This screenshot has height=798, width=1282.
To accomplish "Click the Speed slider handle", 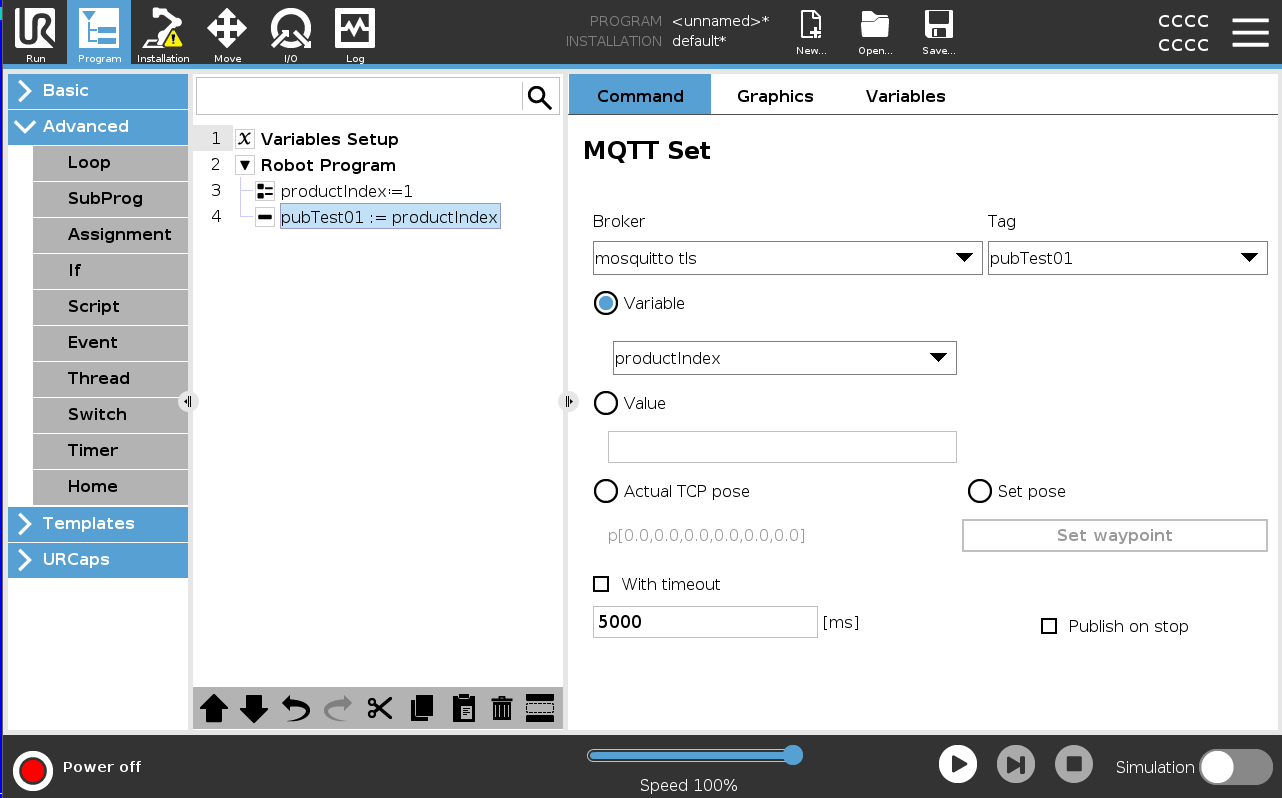I will (x=793, y=755).
